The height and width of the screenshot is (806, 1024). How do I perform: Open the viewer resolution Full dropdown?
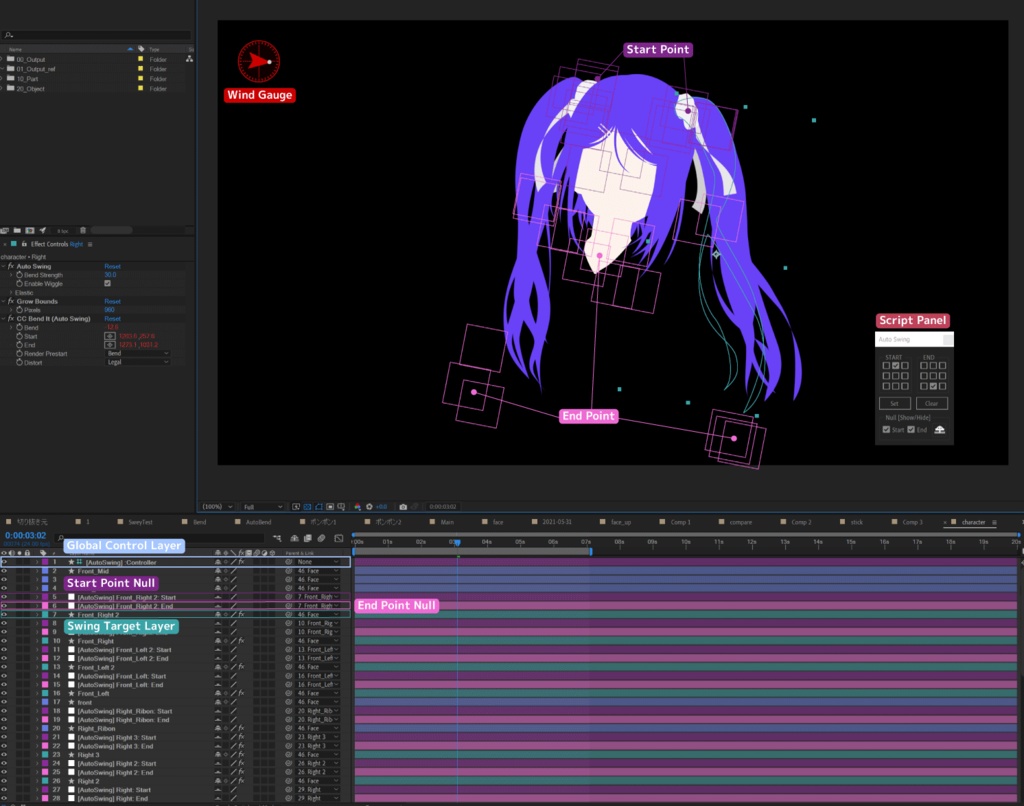click(263, 506)
